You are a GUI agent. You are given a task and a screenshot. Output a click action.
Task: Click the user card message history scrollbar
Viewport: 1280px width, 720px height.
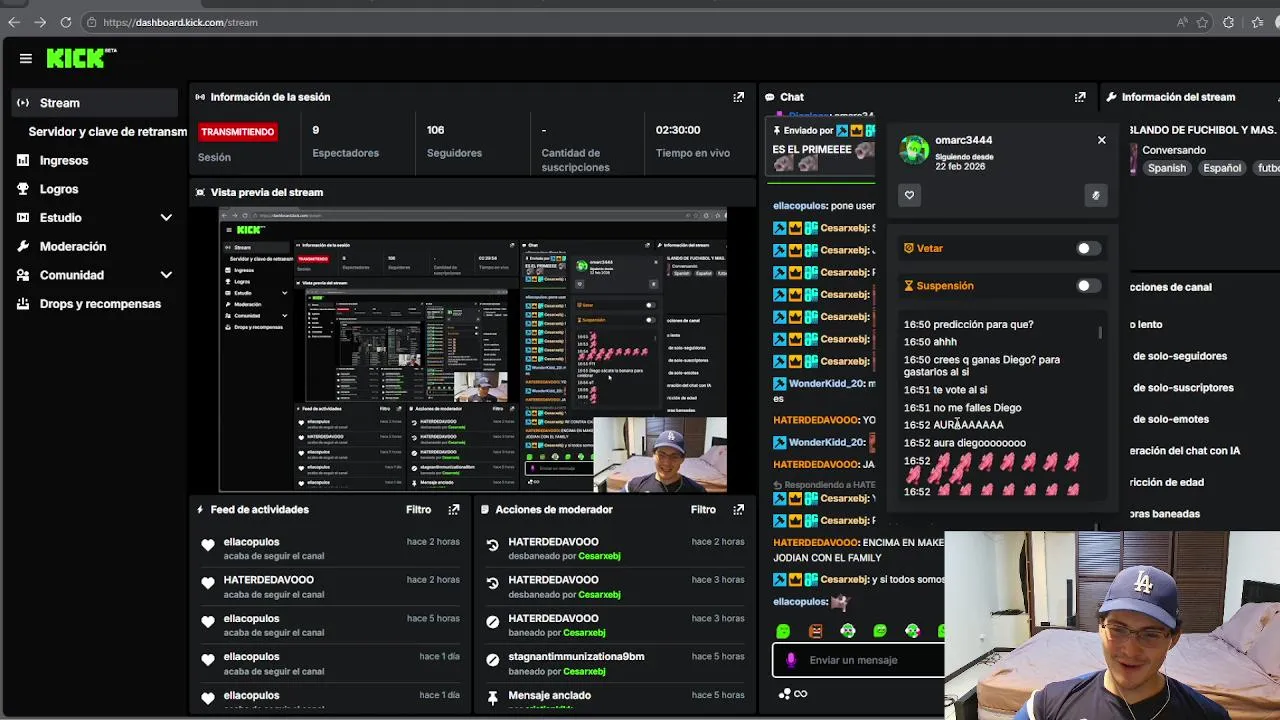pos(1101,332)
